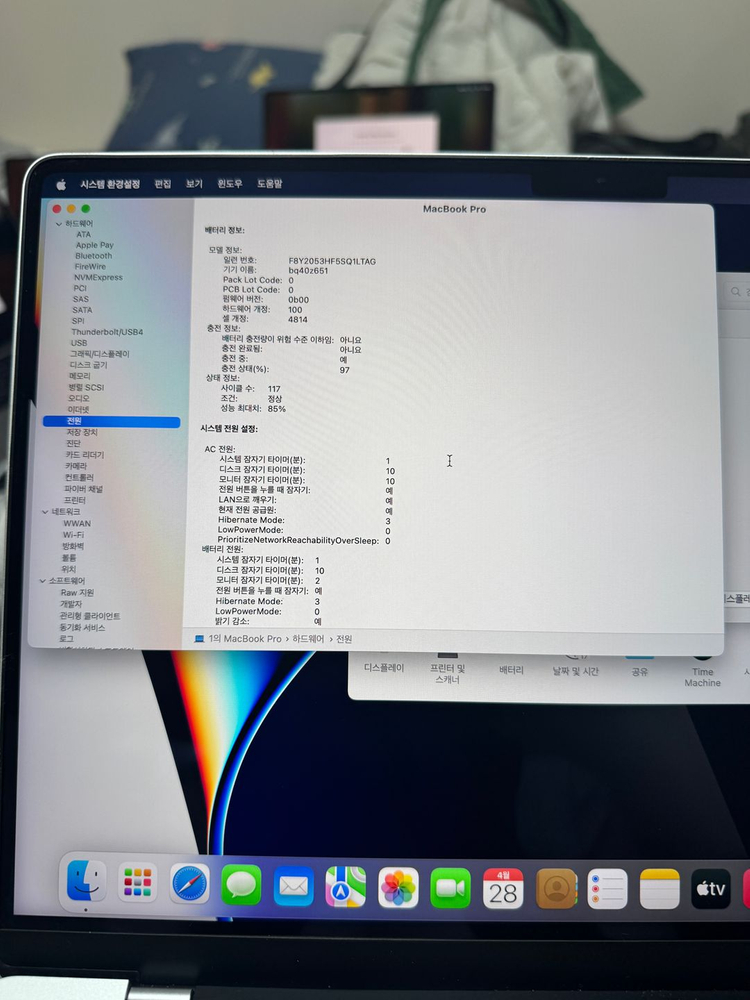The image size is (750, 1000).
Task: Open the 보기 menu
Action: coord(194,184)
